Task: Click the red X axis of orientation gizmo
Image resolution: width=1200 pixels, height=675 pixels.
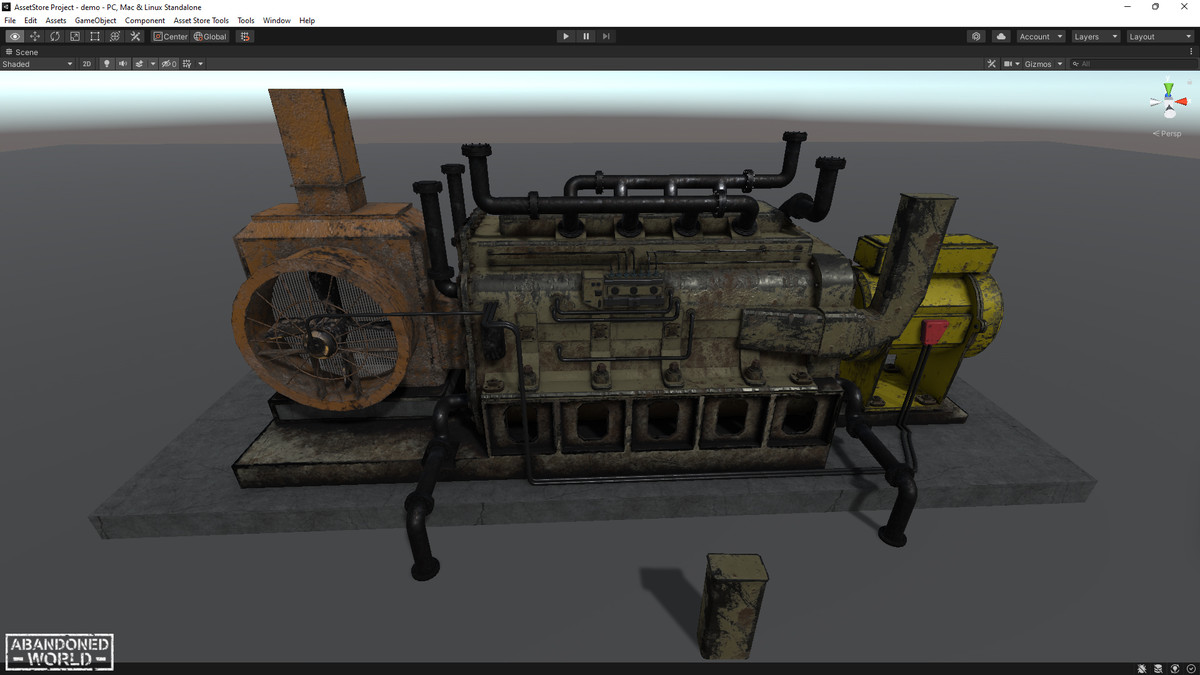Action: click(1181, 101)
